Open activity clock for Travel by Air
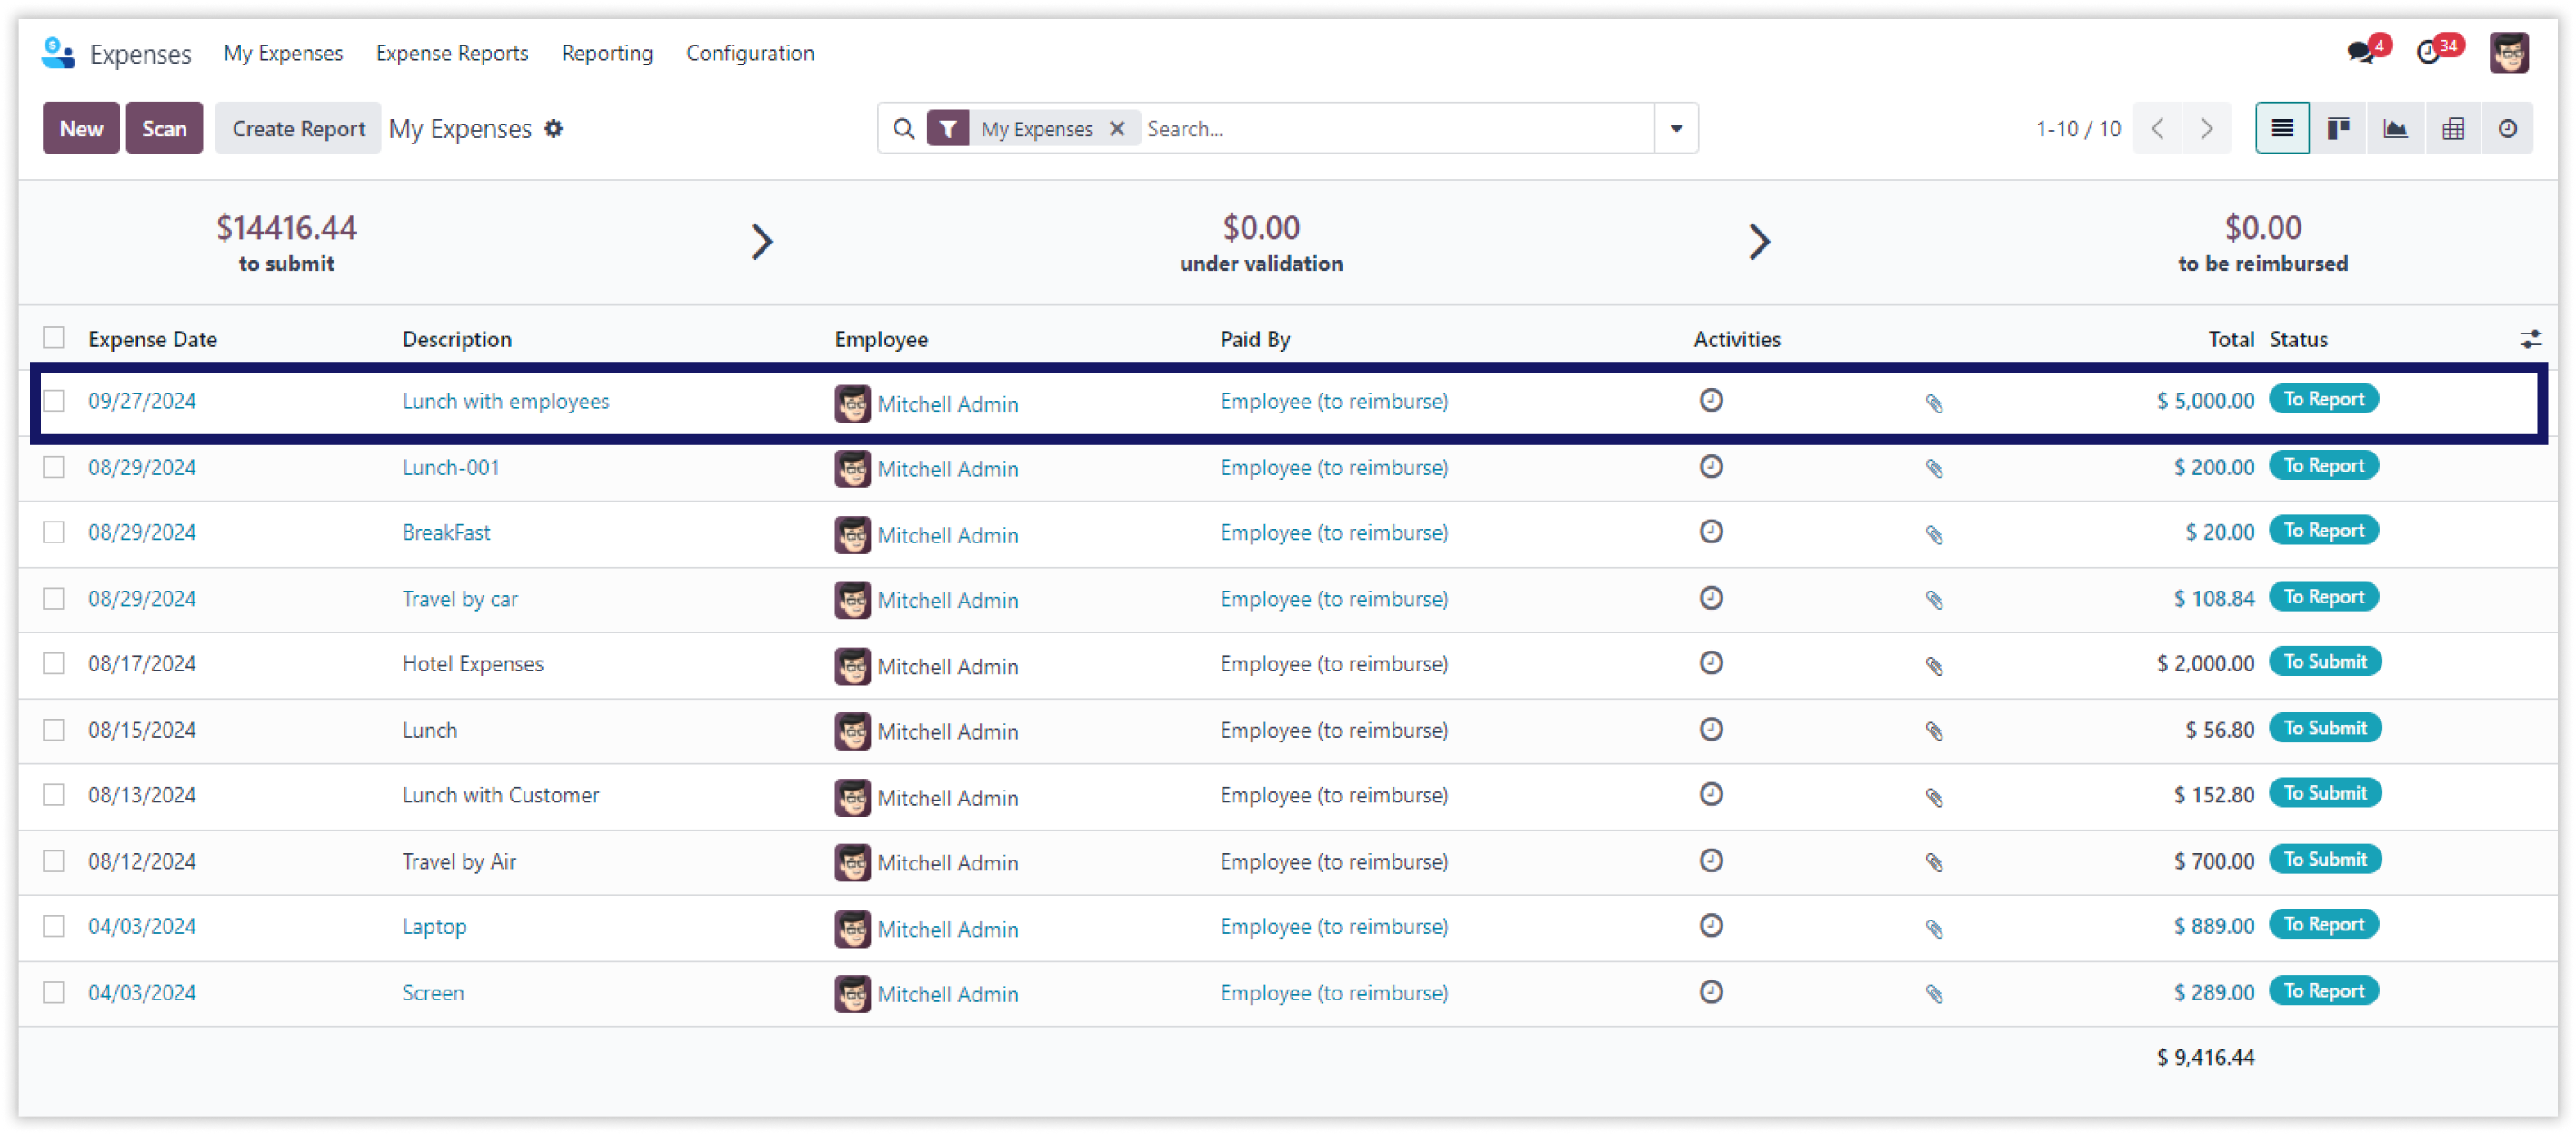Screen dimensions: 2576x1134 point(1711,860)
